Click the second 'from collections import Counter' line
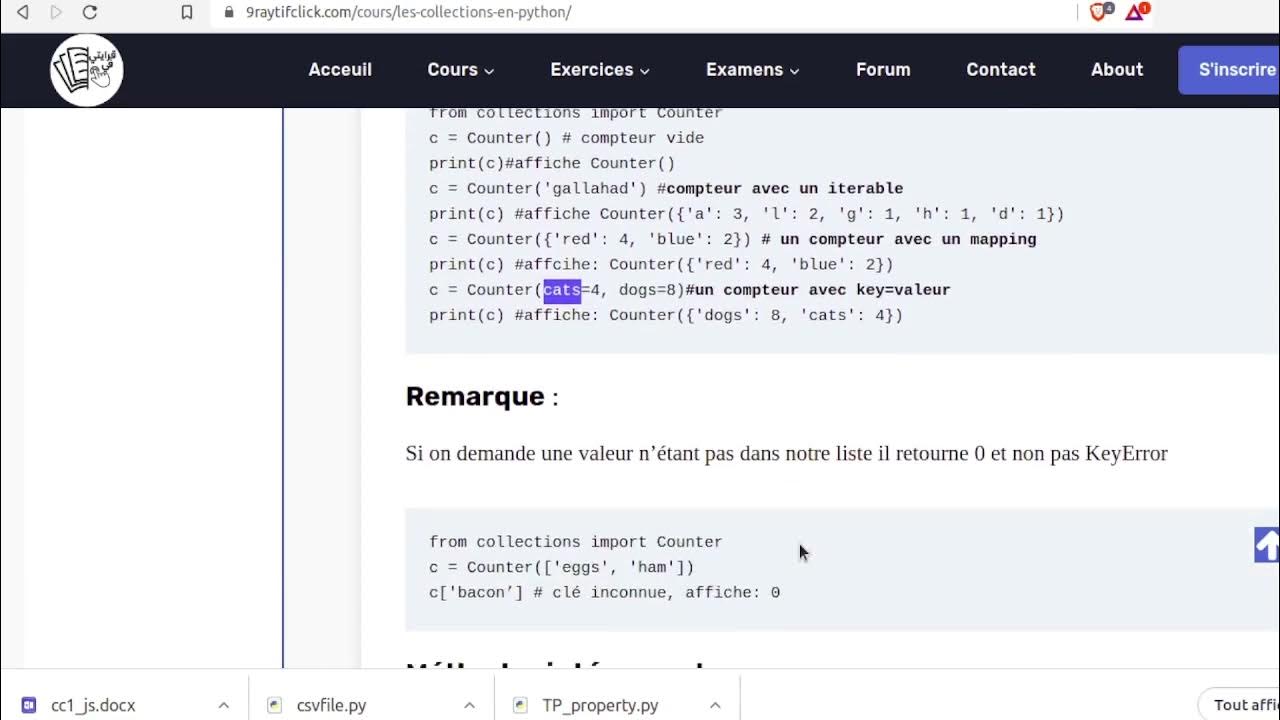This screenshot has width=1280, height=720. click(x=575, y=541)
